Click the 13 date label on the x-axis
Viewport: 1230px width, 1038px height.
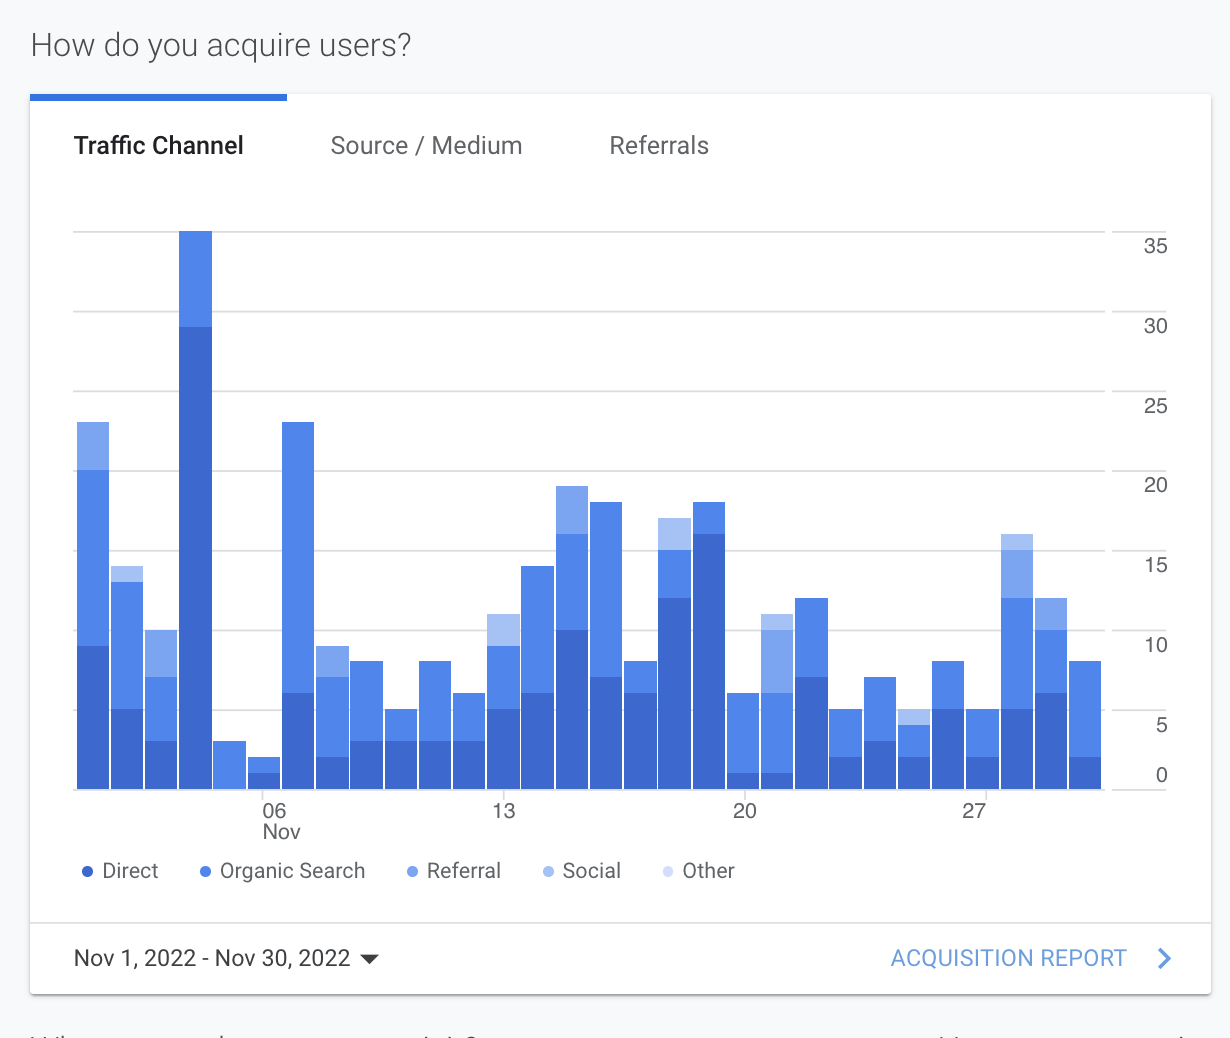[x=503, y=811]
